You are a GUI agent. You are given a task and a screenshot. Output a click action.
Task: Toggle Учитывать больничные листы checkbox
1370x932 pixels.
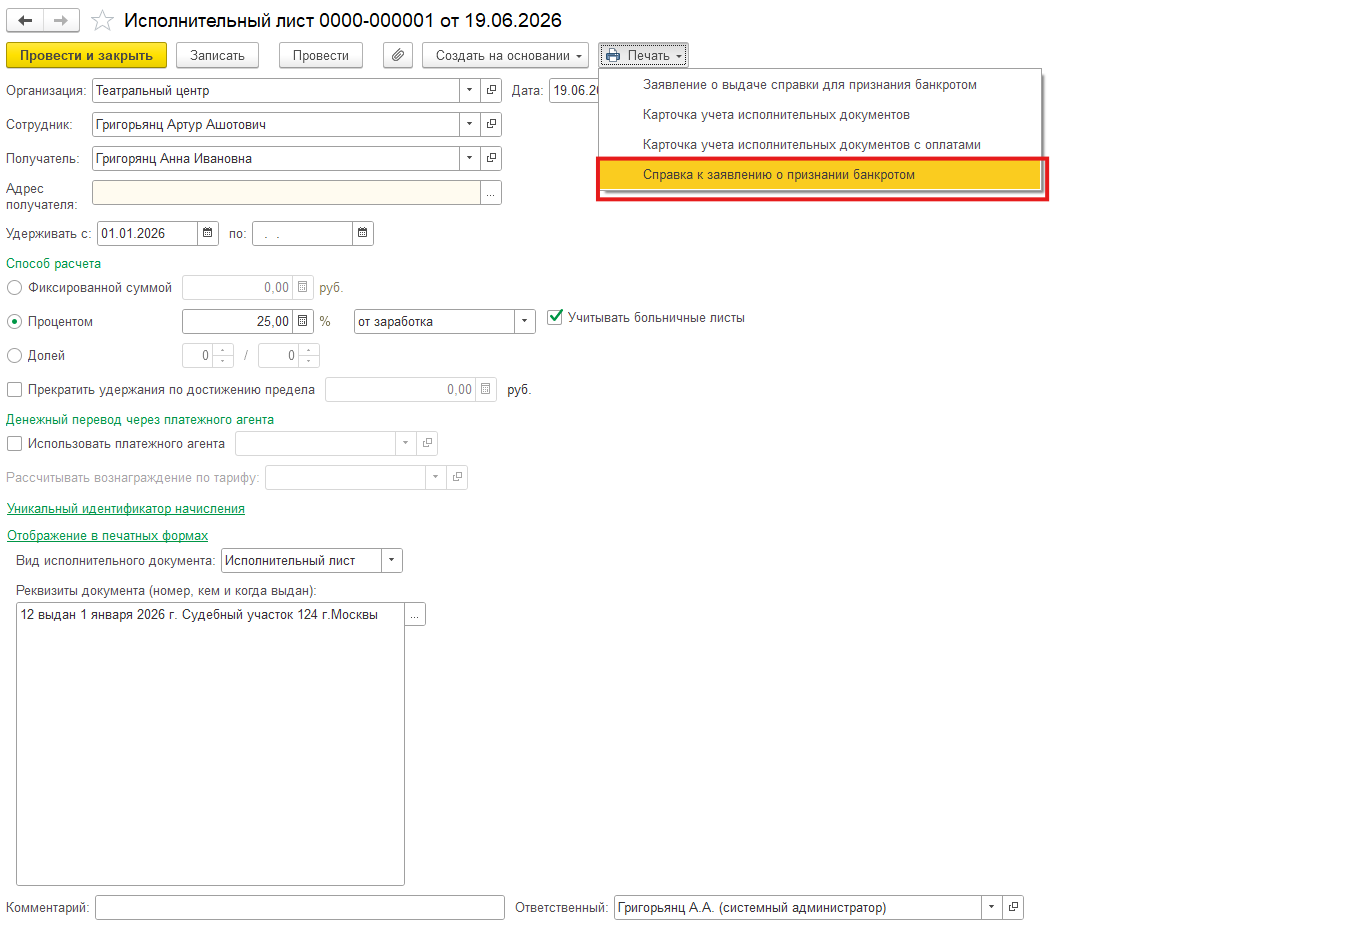[556, 317]
